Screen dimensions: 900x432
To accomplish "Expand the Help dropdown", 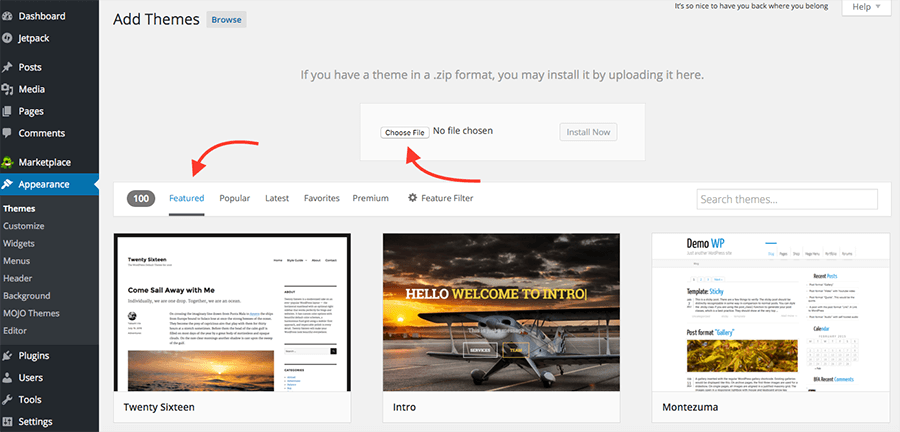I will (865, 7).
